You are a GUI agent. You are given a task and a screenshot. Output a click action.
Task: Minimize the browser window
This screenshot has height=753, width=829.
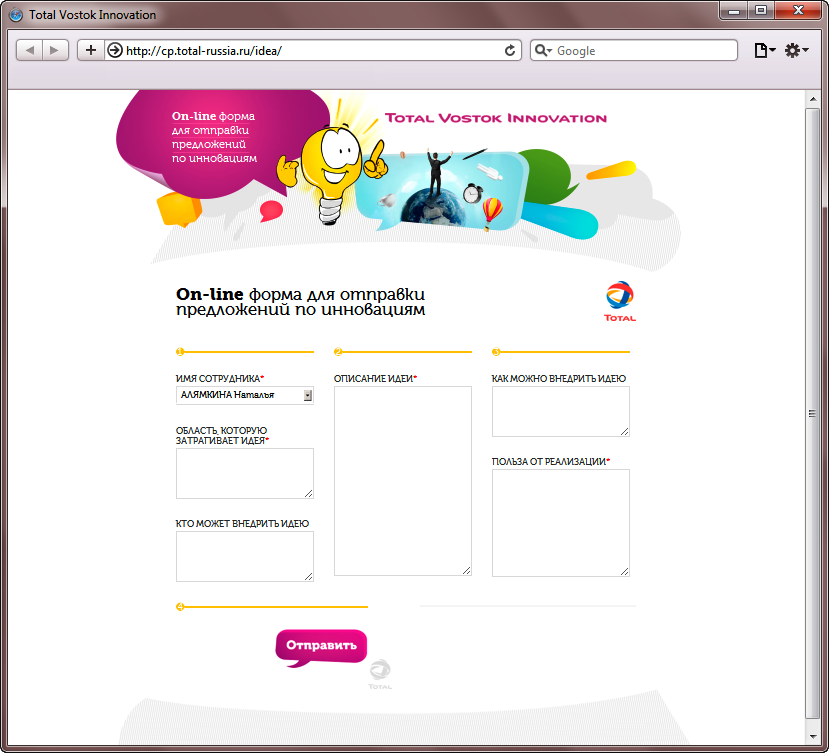tap(734, 11)
